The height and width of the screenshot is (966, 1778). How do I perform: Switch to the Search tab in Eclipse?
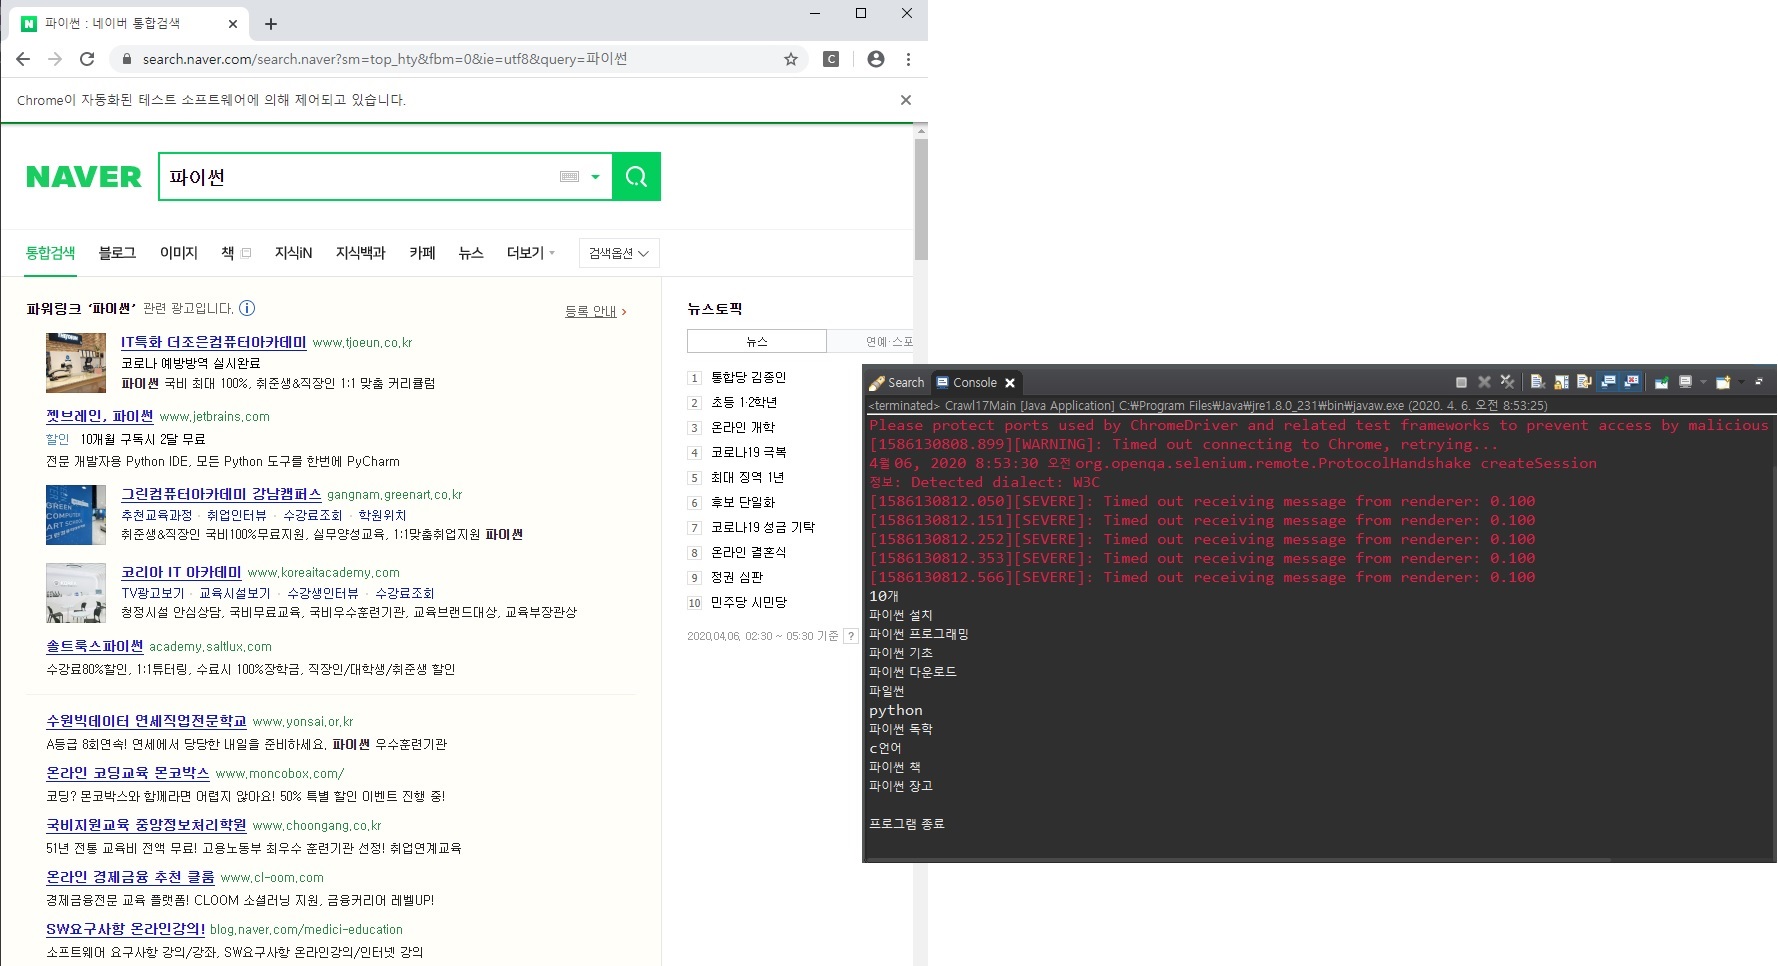tap(897, 383)
